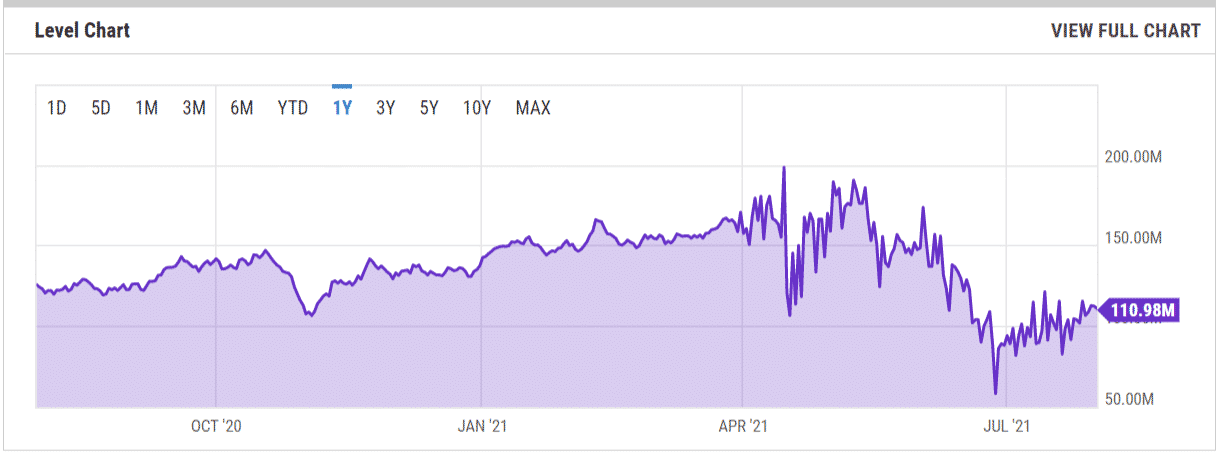The image size is (1227, 455).
Task: Choose the 6M range option
Action: click(x=242, y=108)
